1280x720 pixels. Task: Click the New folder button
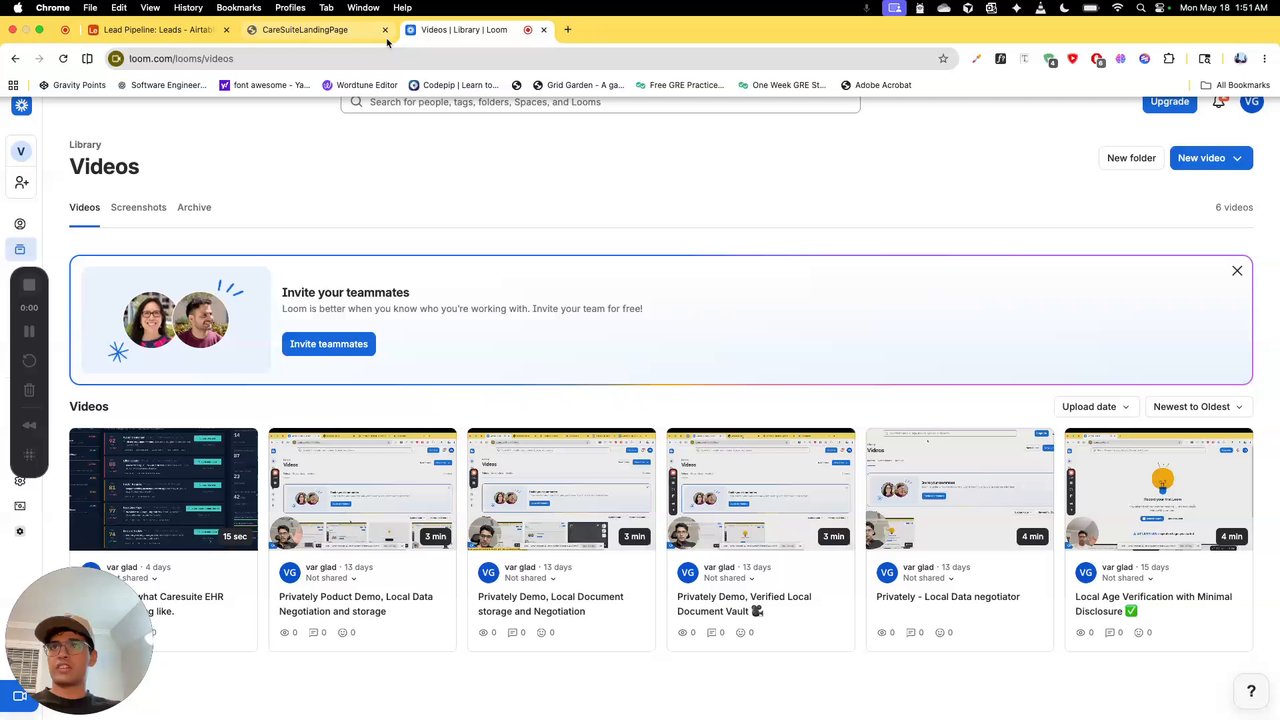pos(1131,158)
